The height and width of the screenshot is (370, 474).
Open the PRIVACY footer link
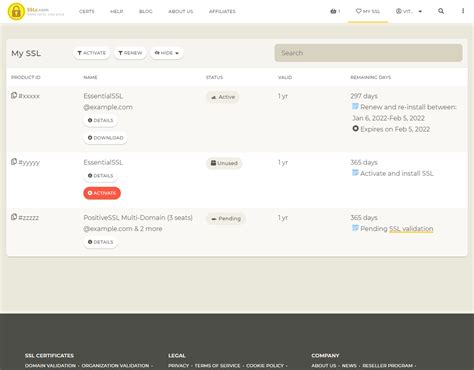[178, 366]
